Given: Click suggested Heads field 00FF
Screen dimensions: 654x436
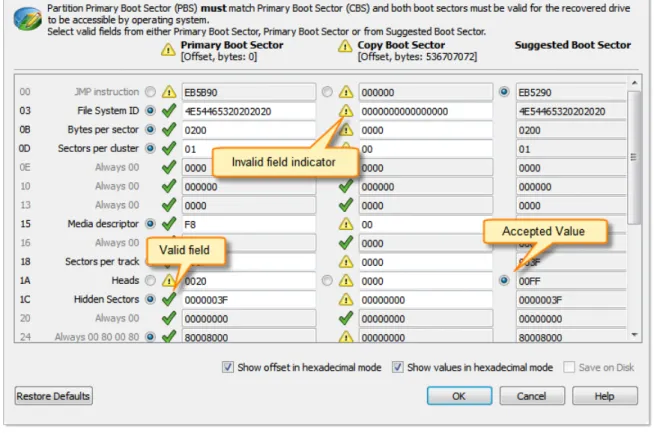Looking at the screenshot, I should tap(571, 281).
